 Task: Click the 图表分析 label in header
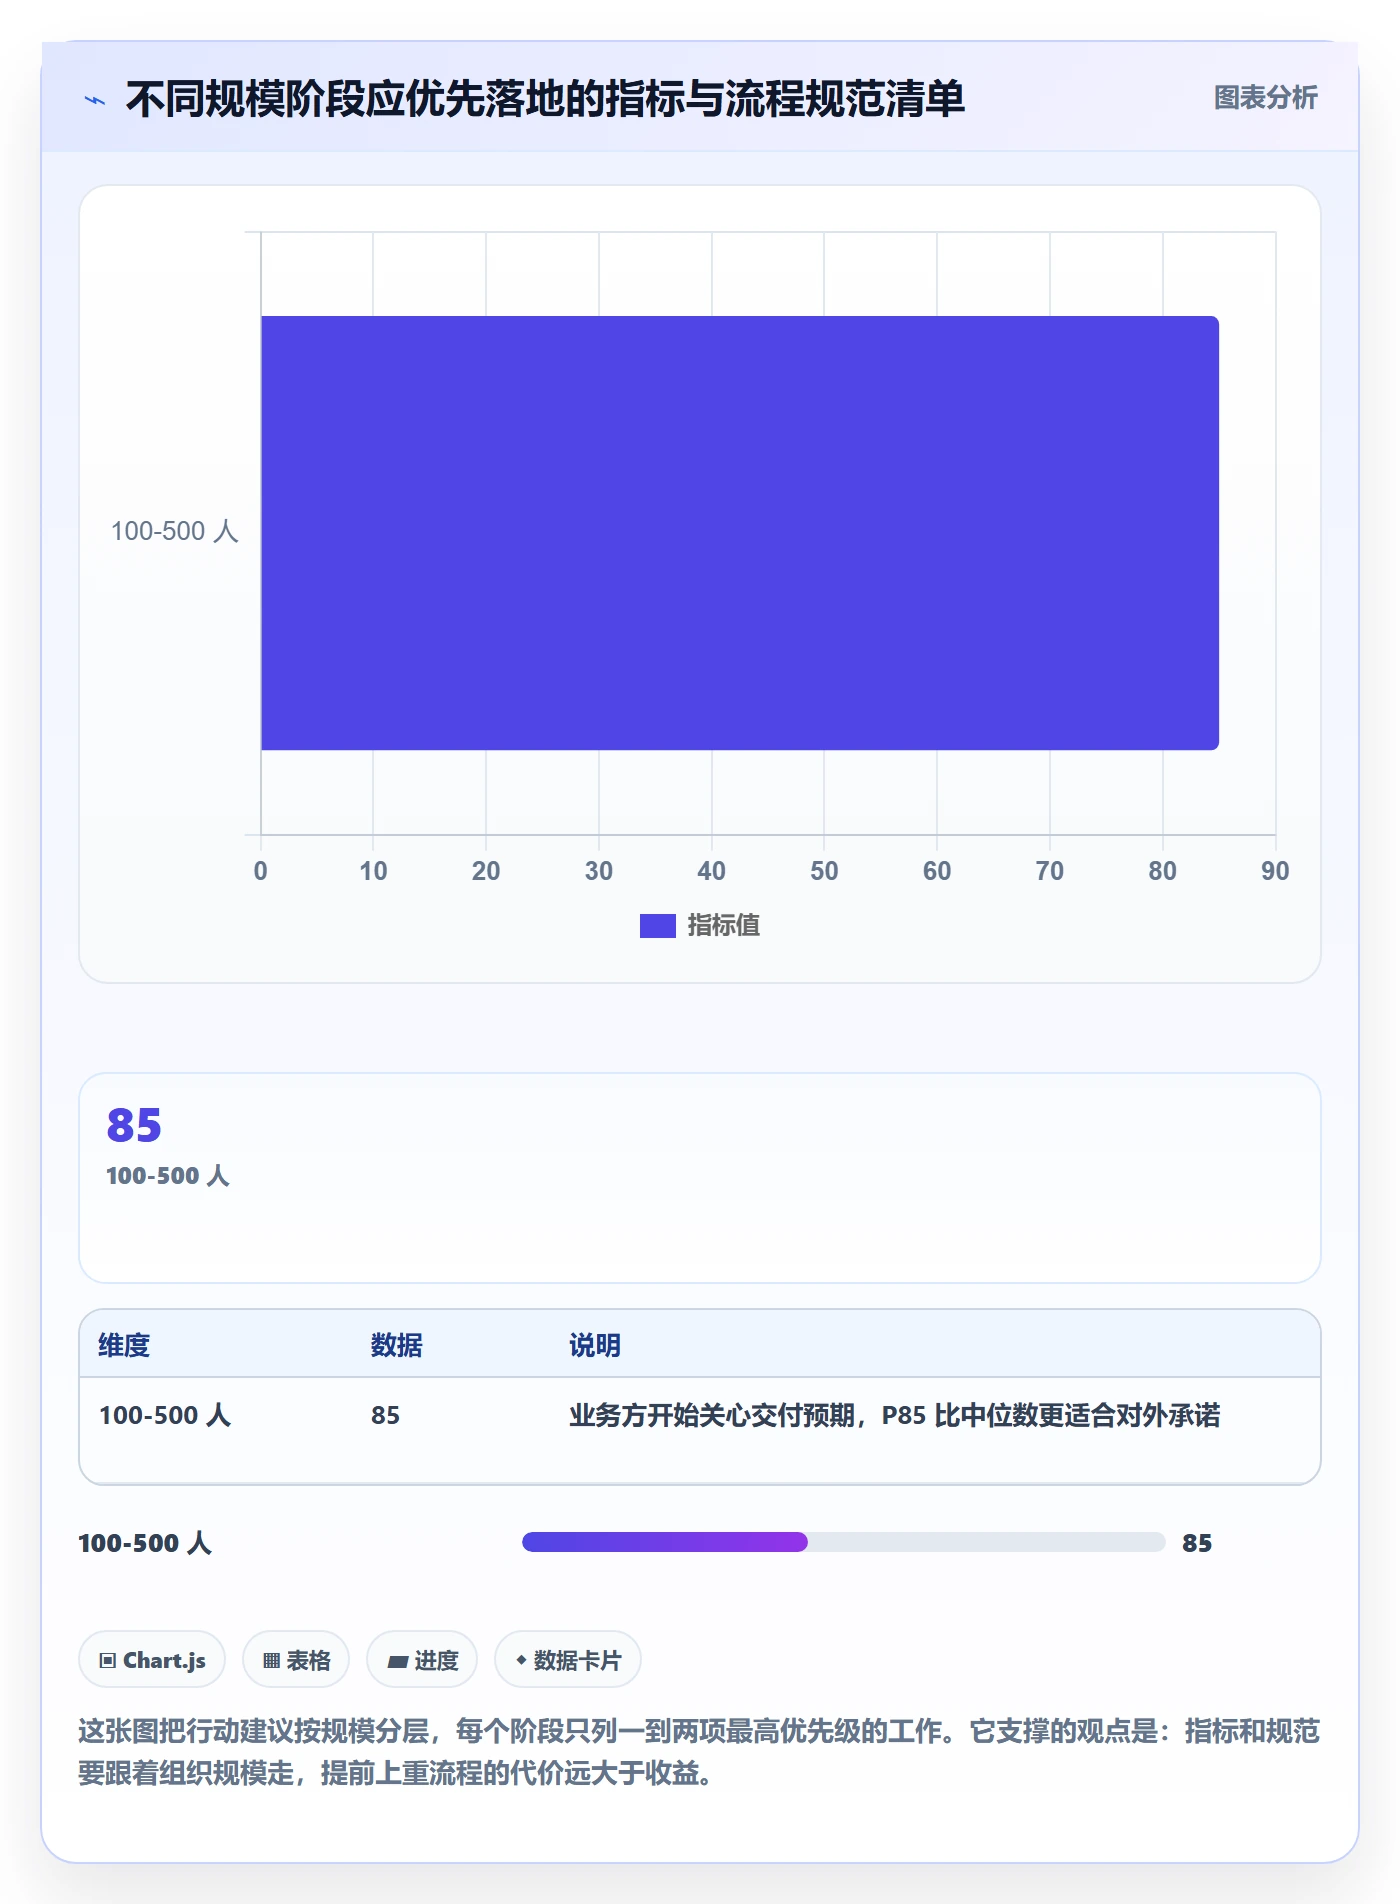(x=1265, y=98)
